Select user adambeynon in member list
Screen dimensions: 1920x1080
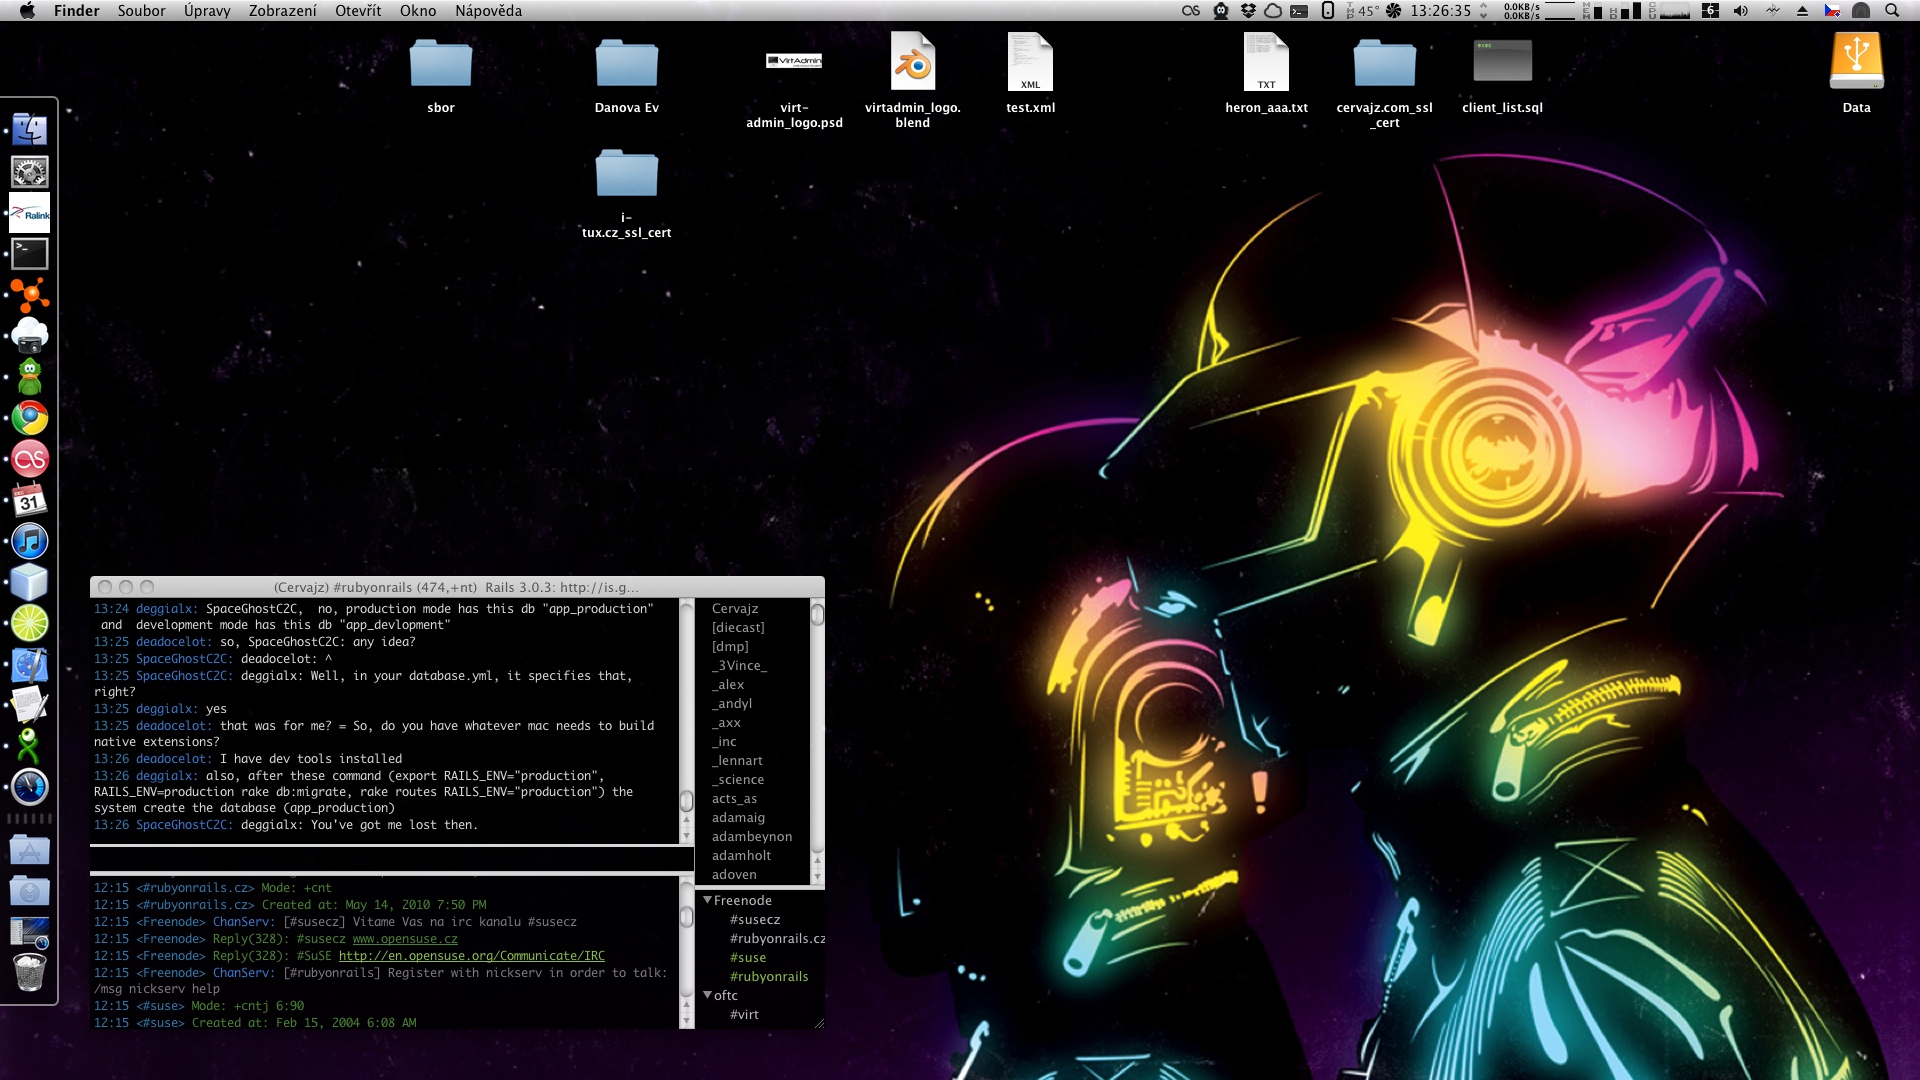[752, 837]
